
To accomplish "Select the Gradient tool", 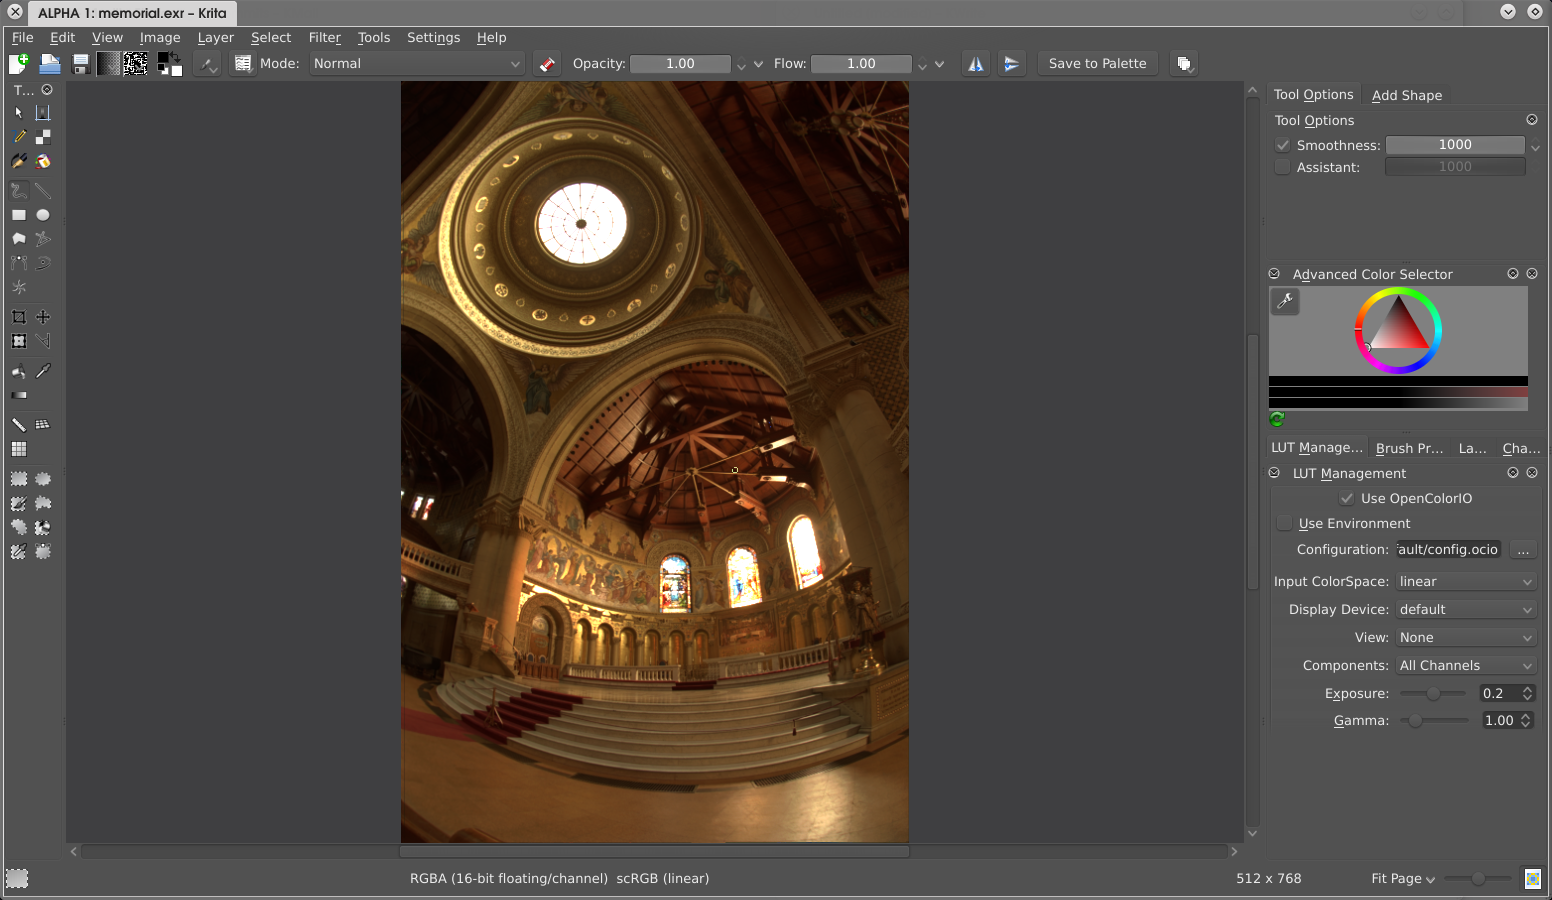I will click(18, 395).
